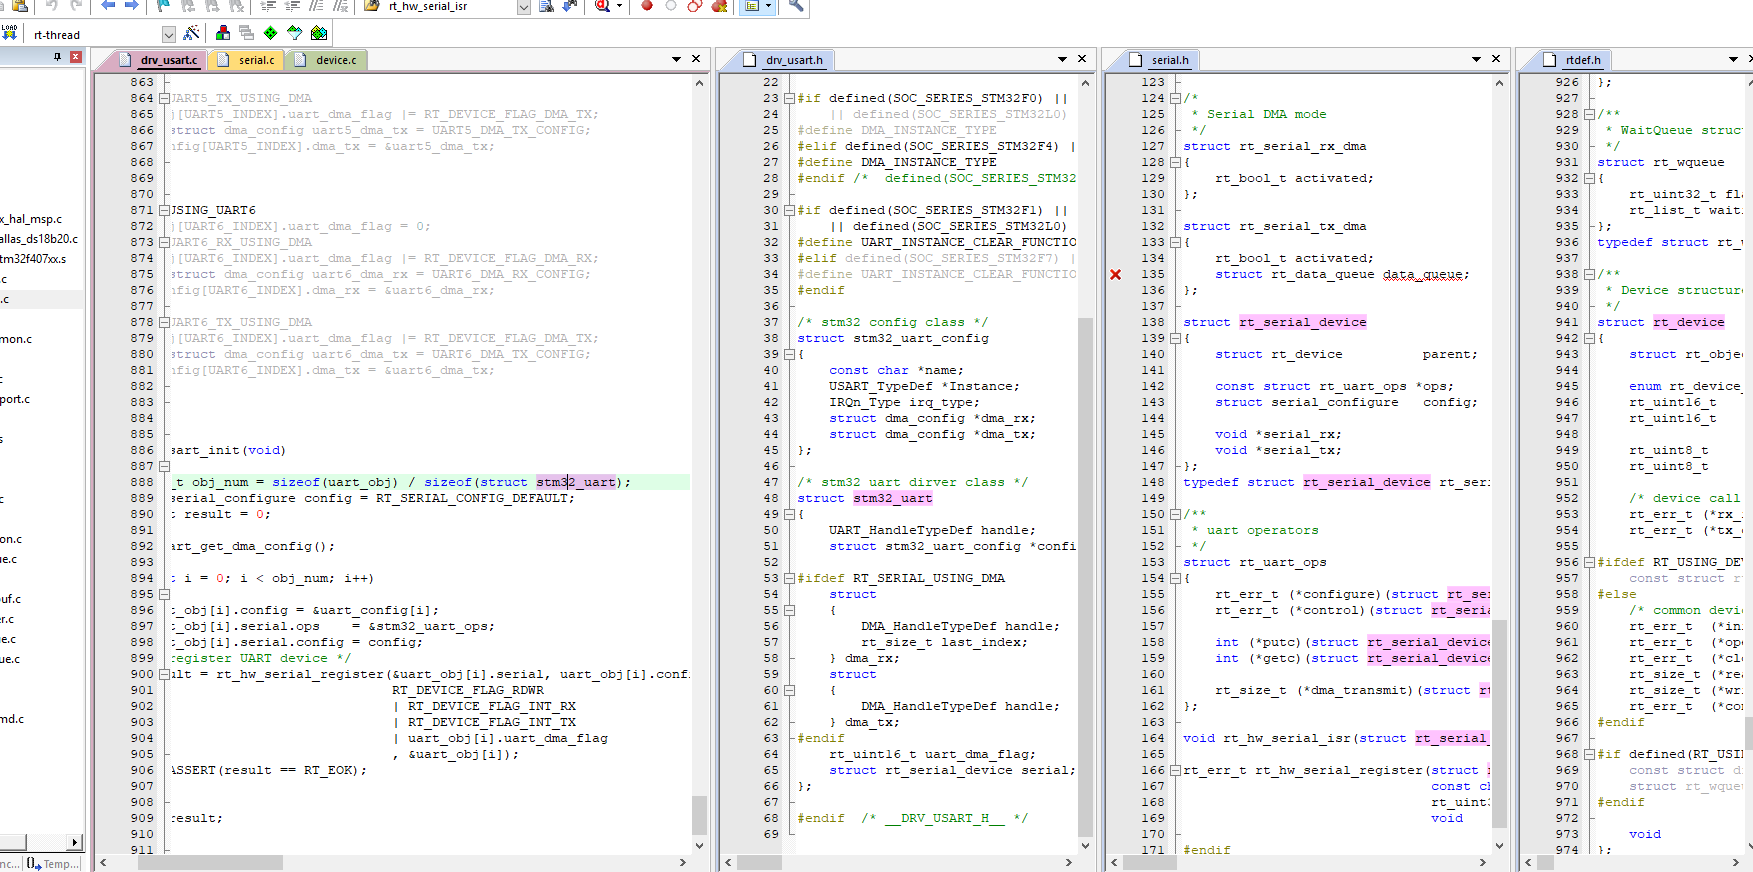Screen dimensions: 1753x872
Task: Select the allas_ds18b20.c file in project tree
Action: [x=38, y=239]
